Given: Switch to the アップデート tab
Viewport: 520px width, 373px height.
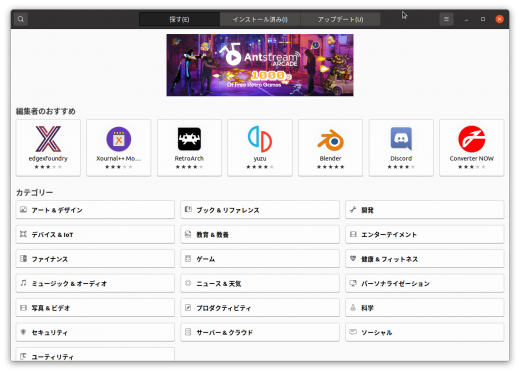Looking at the screenshot, I should (340, 19).
